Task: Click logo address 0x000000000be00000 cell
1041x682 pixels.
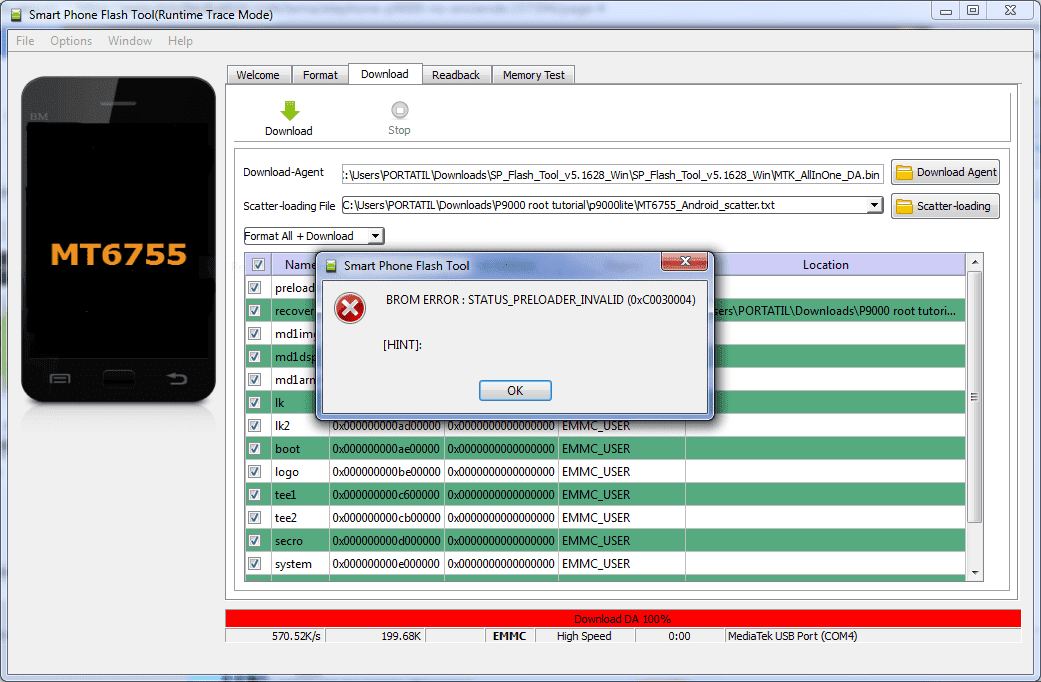Action: (x=386, y=472)
